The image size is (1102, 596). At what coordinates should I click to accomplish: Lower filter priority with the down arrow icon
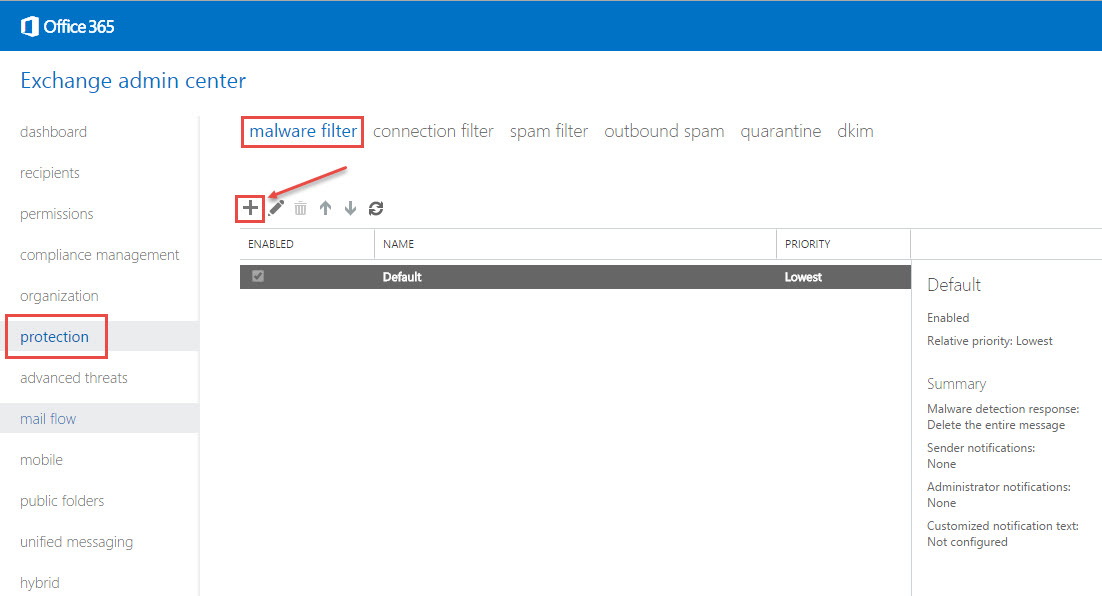point(350,208)
